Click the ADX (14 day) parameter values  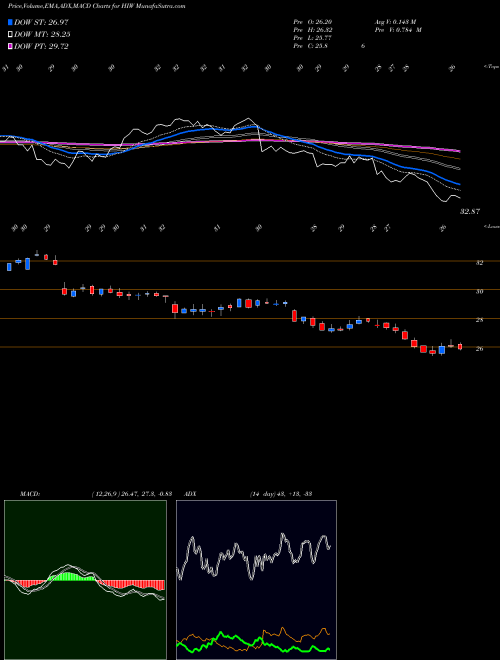(280, 494)
